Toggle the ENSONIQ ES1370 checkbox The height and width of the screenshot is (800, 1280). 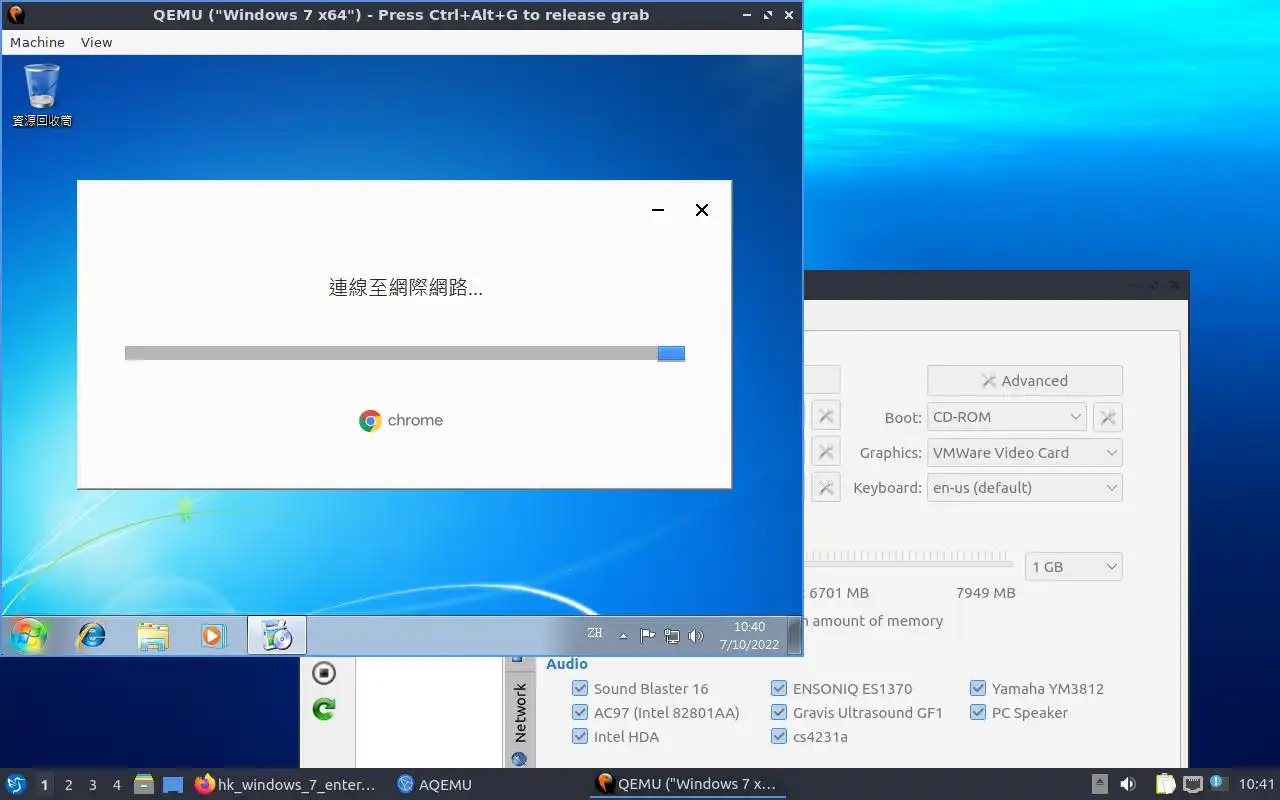point(779,688)
